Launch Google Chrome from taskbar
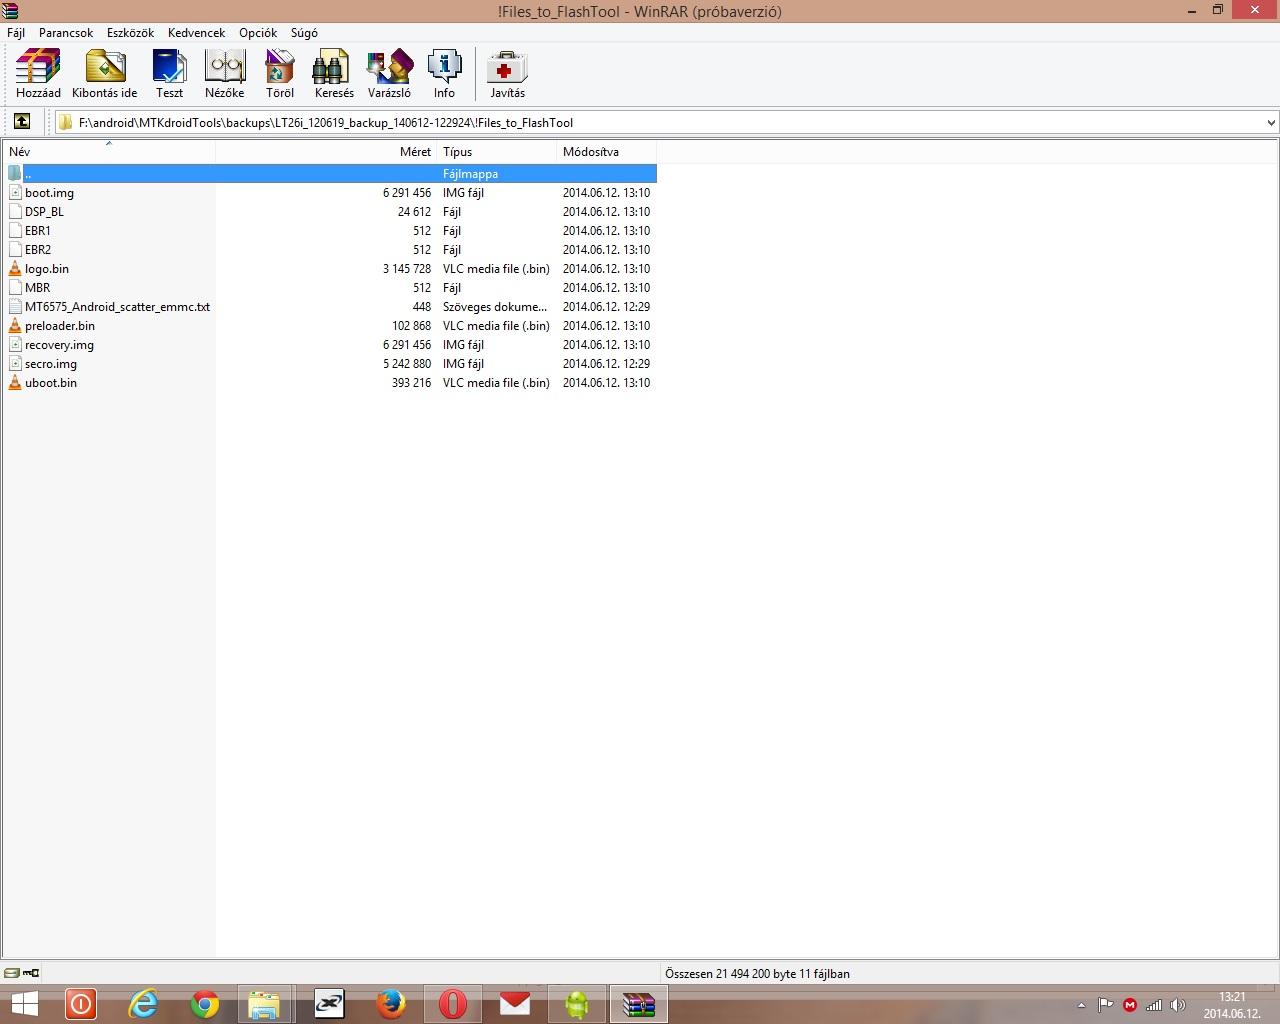This screenshot has width=1280, height=1024. click(205, 1004)
